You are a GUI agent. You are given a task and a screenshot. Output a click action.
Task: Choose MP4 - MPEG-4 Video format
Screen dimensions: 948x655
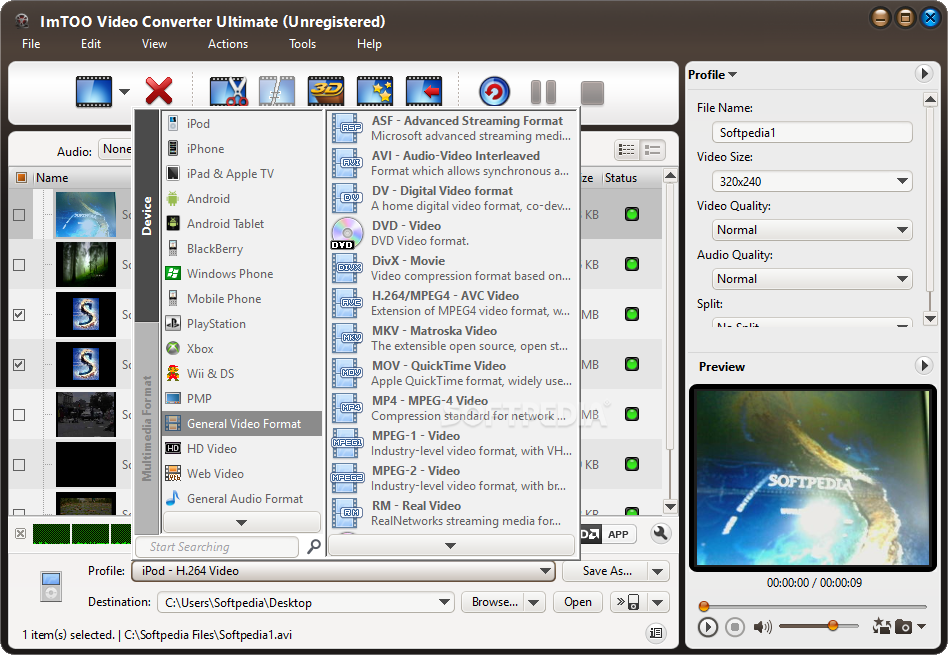[450, 408]
